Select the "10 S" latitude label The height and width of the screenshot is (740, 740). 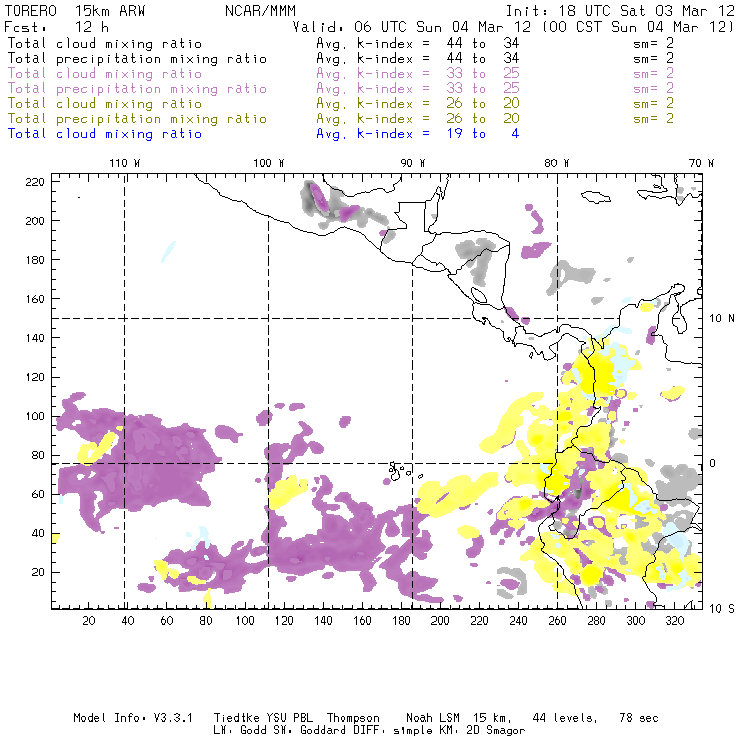tap(722, 609)
